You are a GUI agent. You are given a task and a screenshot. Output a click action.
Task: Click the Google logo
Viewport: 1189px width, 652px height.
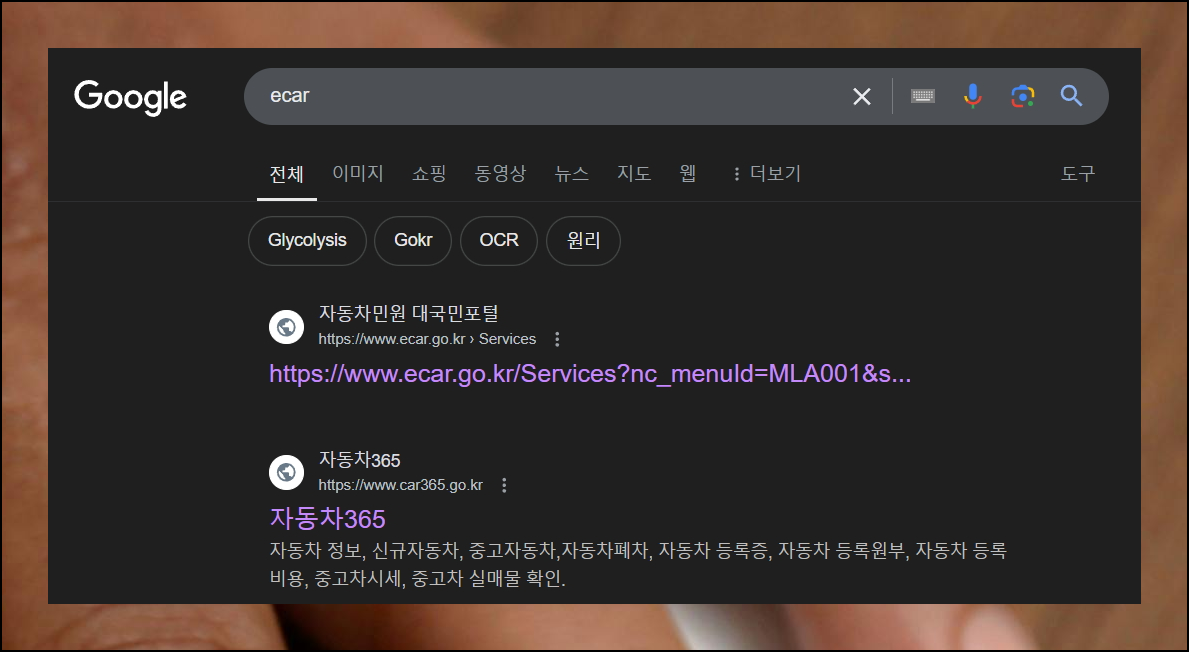130,97
